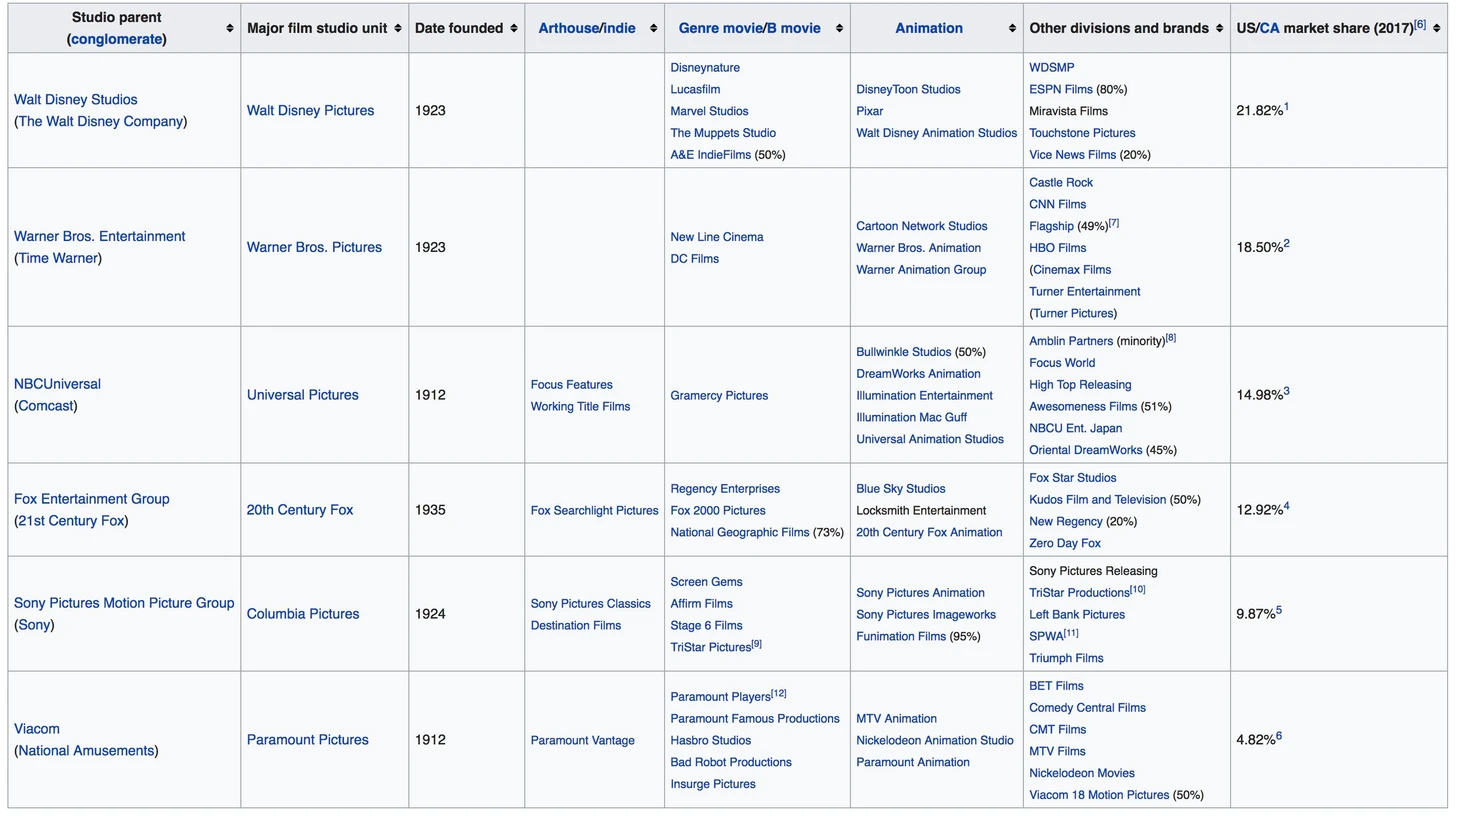Screen dimensions: 1460x816
Task: Open the Focus Features link
Action: point(571,384)
